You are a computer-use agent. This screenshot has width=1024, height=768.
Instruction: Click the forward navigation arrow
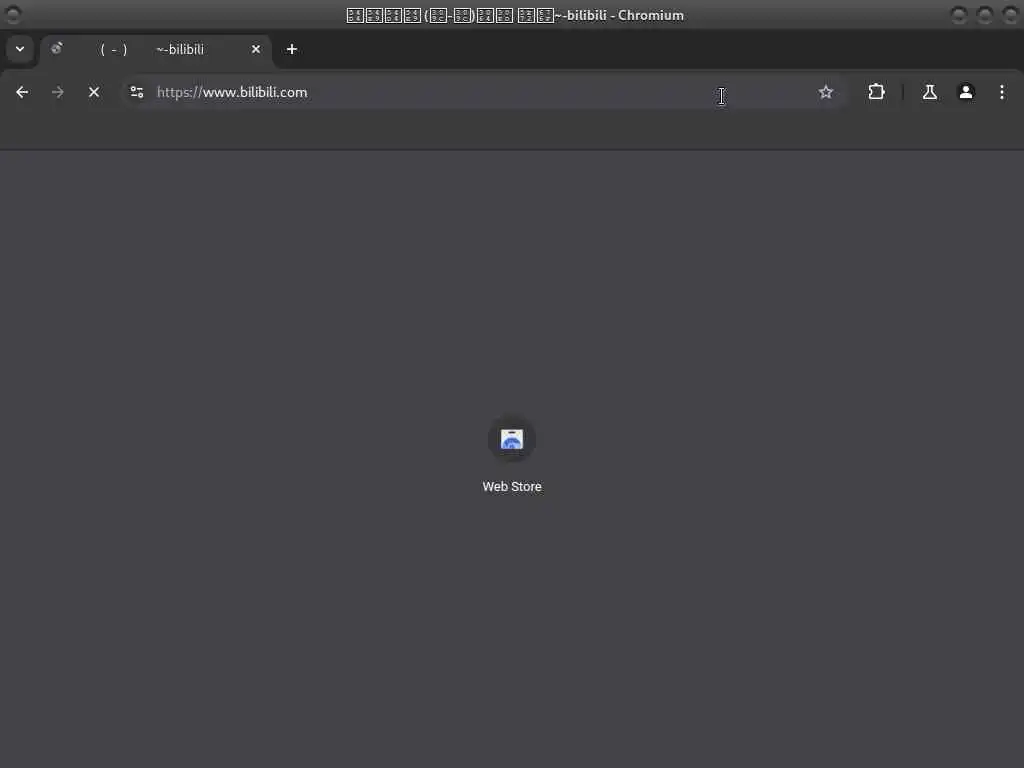pos(57,92)
